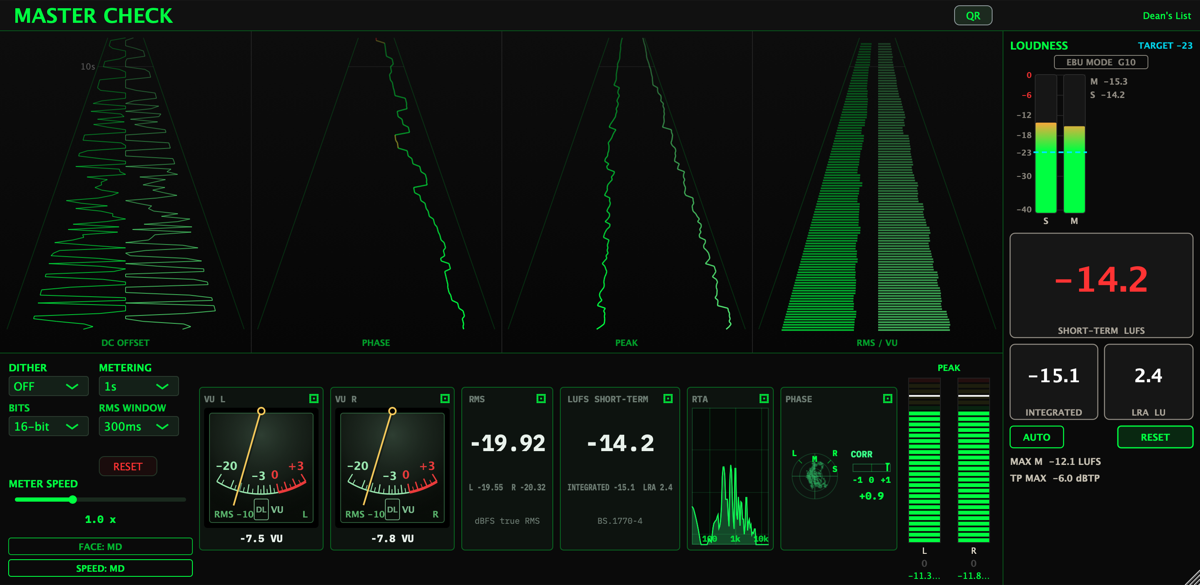1200x585 pixels.
Task: Click the loudness S meter bar
Action: pos(1046,143)
